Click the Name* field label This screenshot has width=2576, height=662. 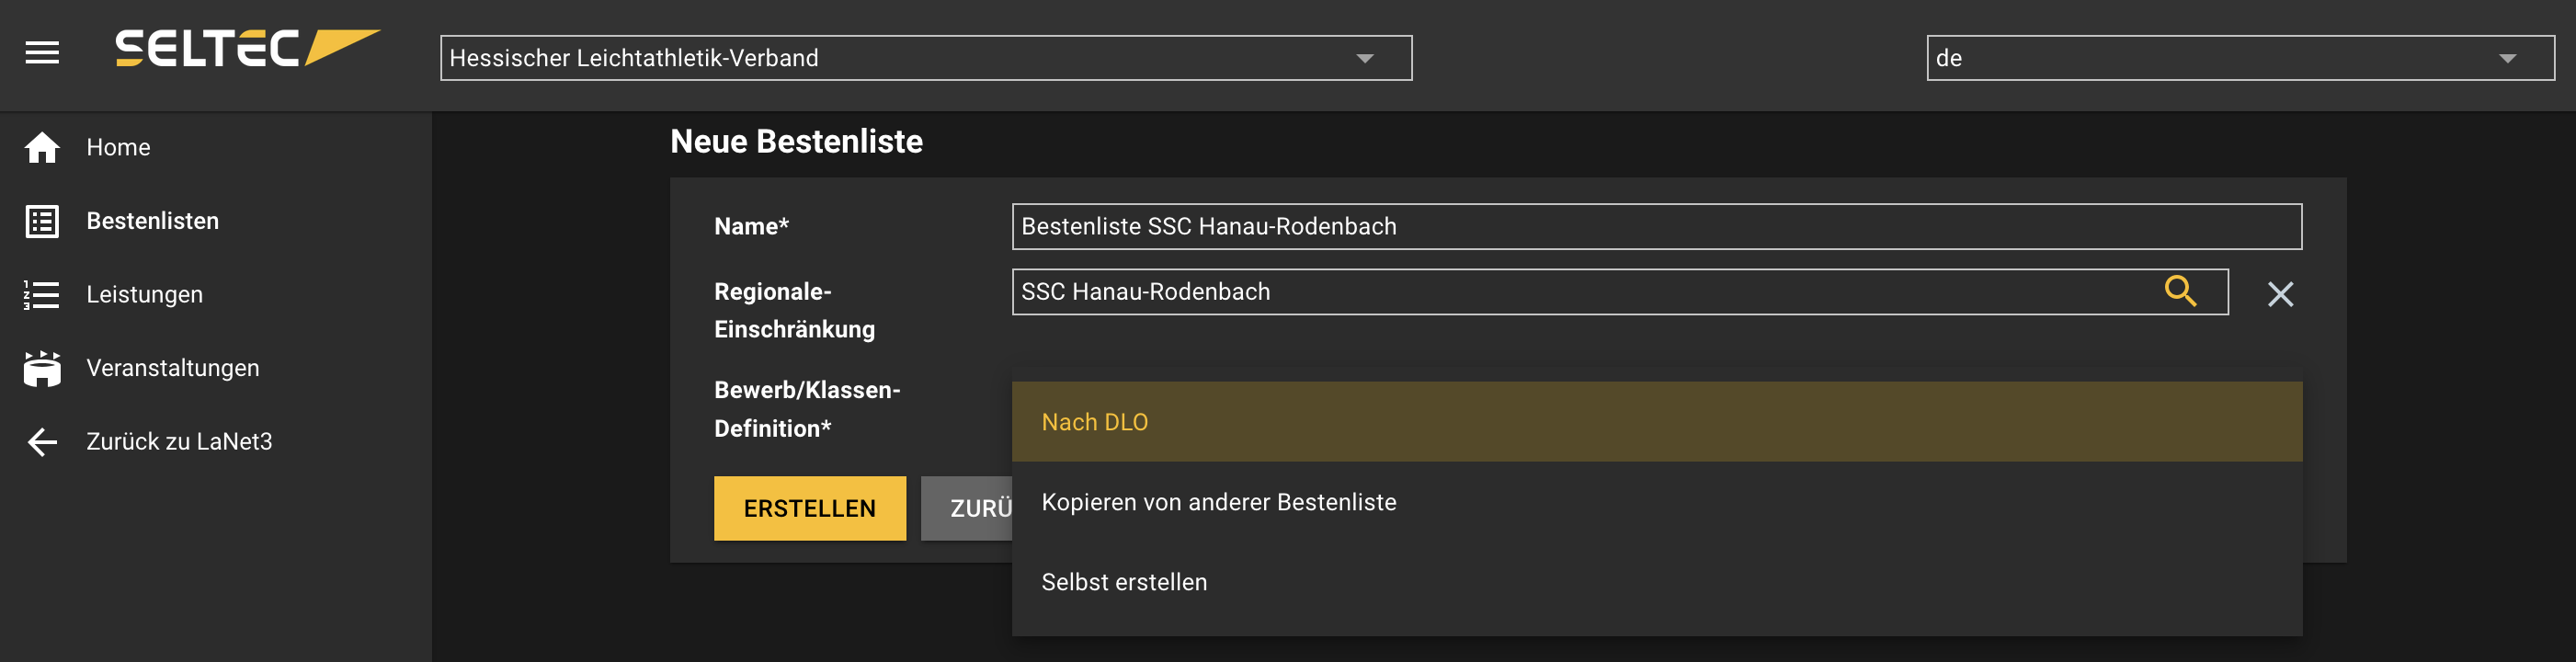point(751,226)
